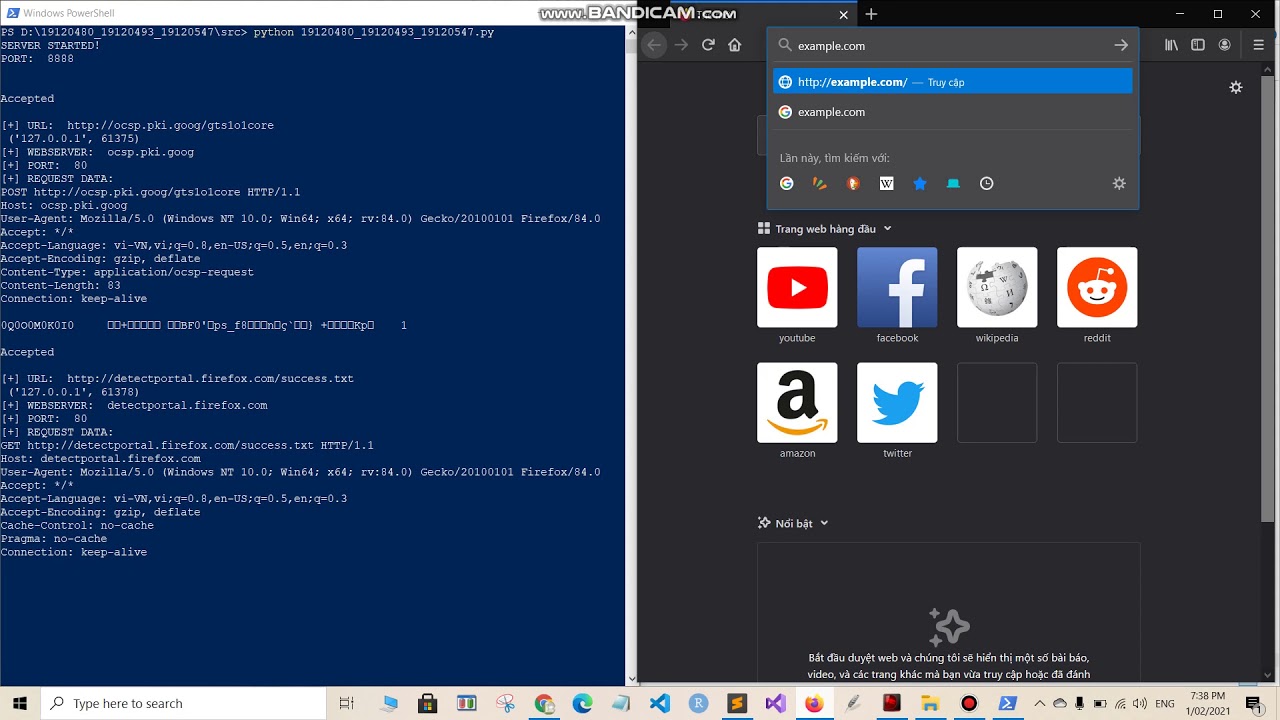Open the Firefox account icon
The width and height of the screenshot is (1280, 720).
[x=1225, y=45]
